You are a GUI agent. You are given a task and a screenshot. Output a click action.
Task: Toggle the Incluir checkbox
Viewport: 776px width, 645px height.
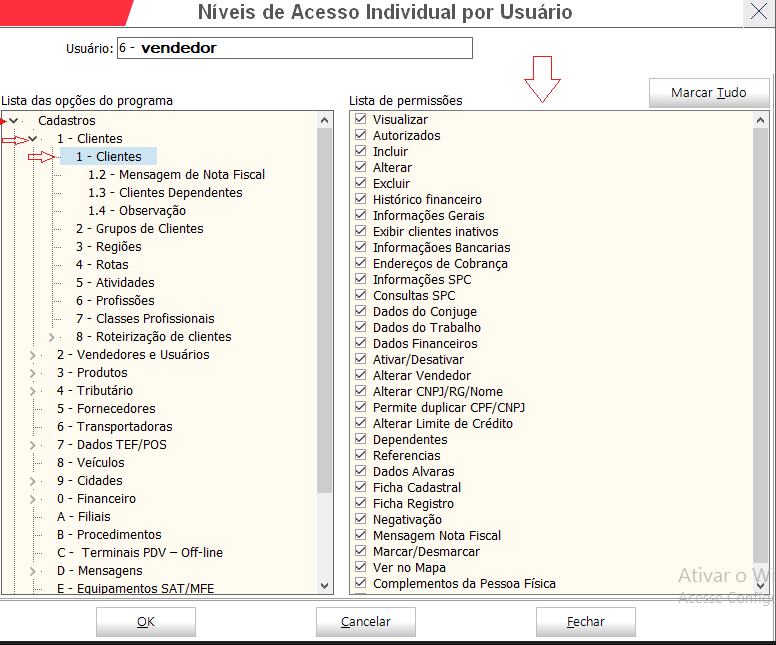coord(361,151)
